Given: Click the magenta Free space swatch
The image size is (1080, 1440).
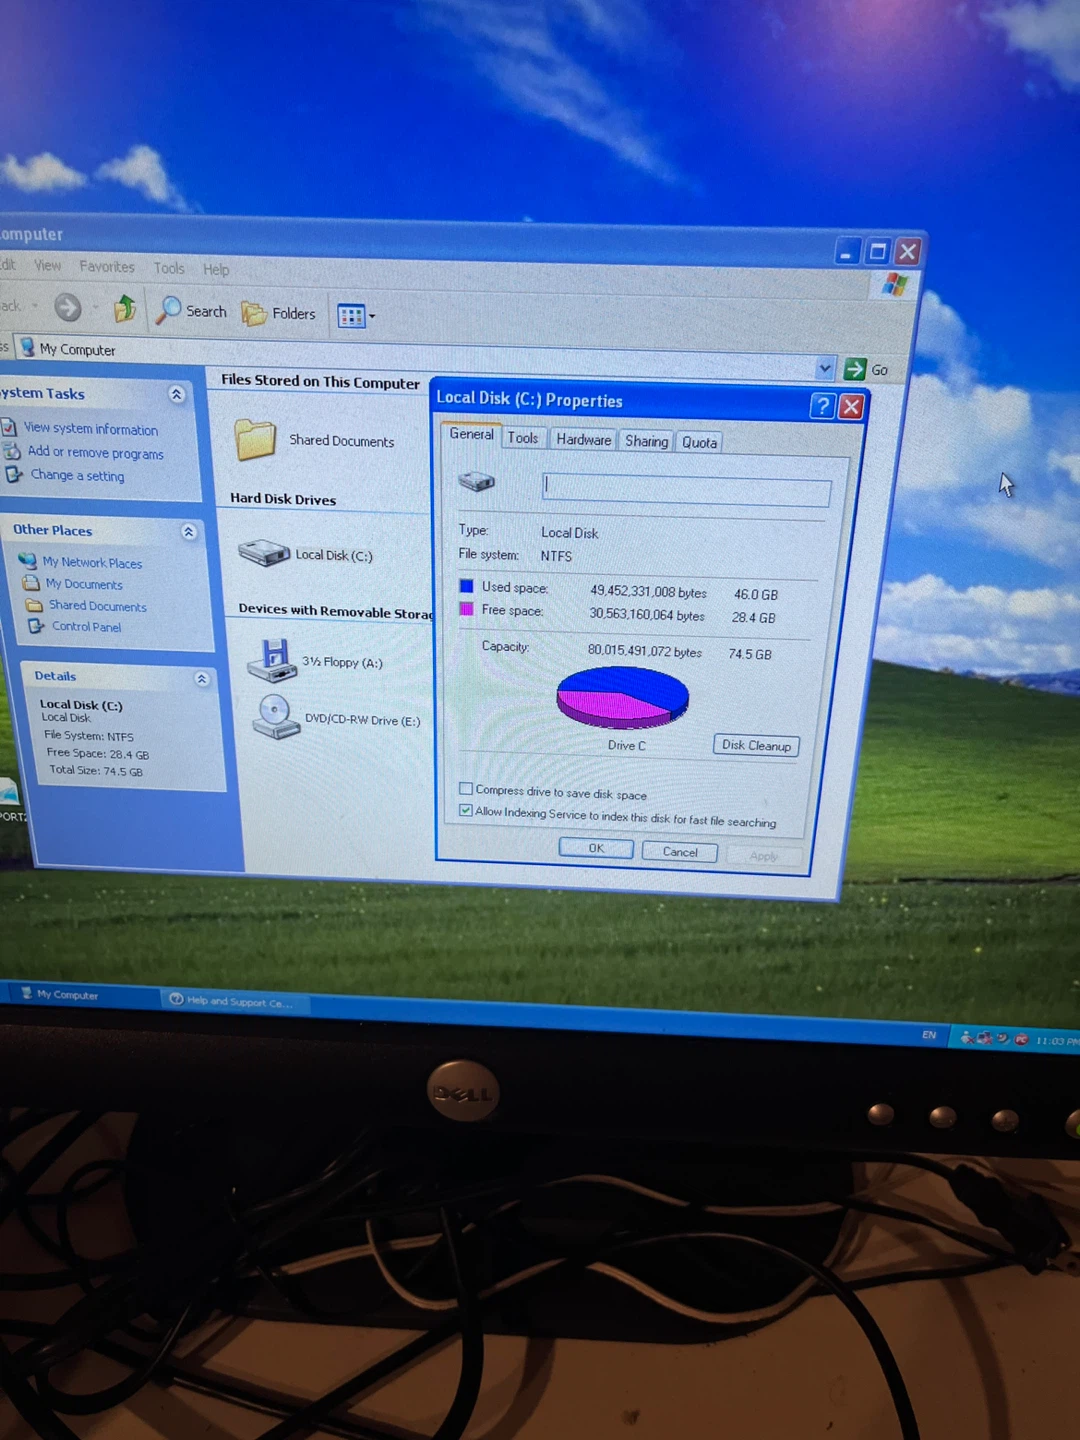Looking at the screenshot, I should pos(466,609).
